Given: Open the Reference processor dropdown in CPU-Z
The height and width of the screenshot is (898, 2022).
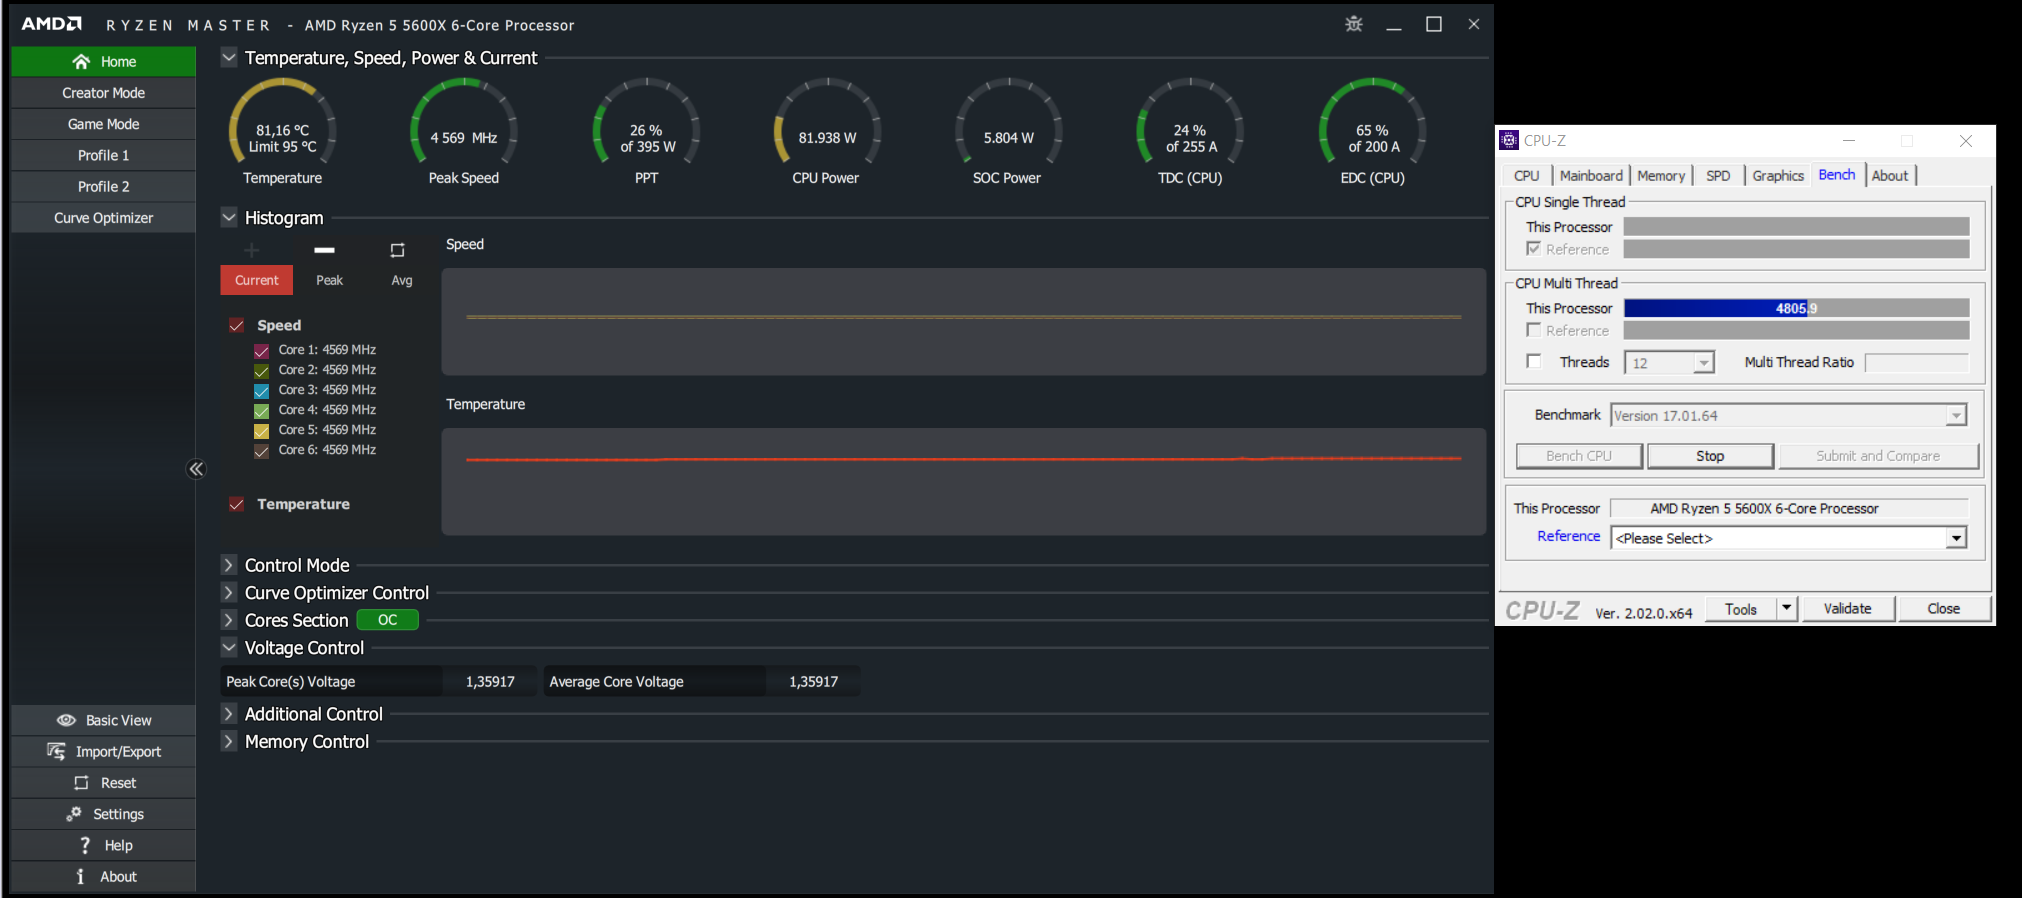Looking at the screenshot, I should (1956, 538).
